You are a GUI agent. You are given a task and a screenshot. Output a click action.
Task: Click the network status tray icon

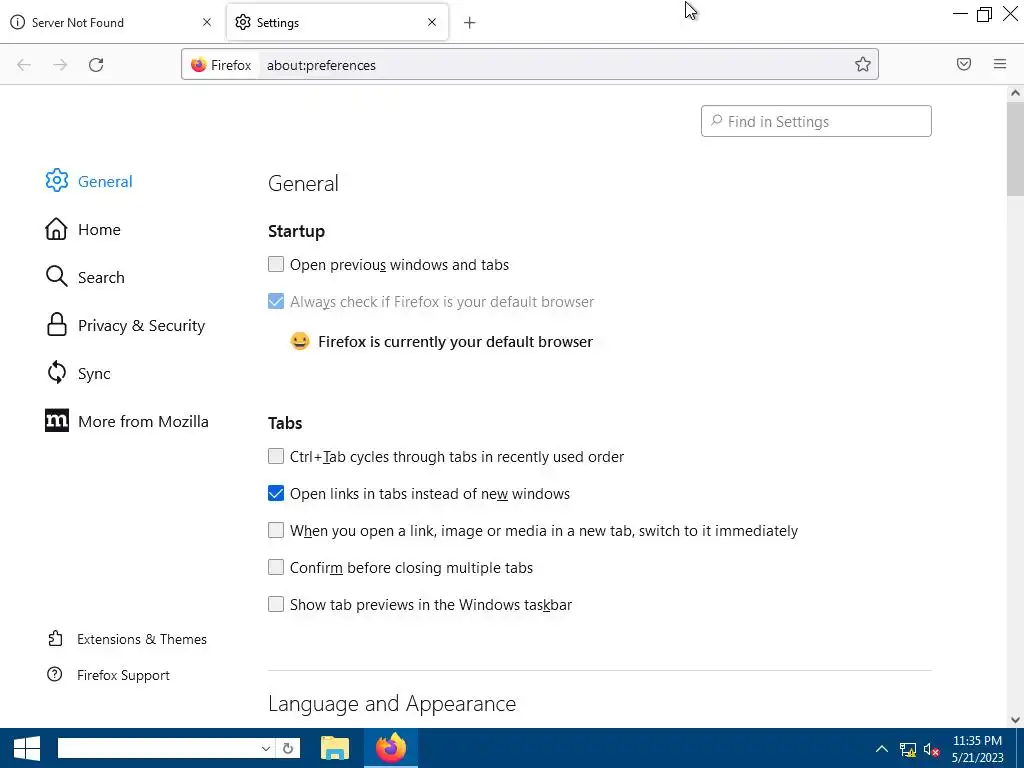pos(908,750)
